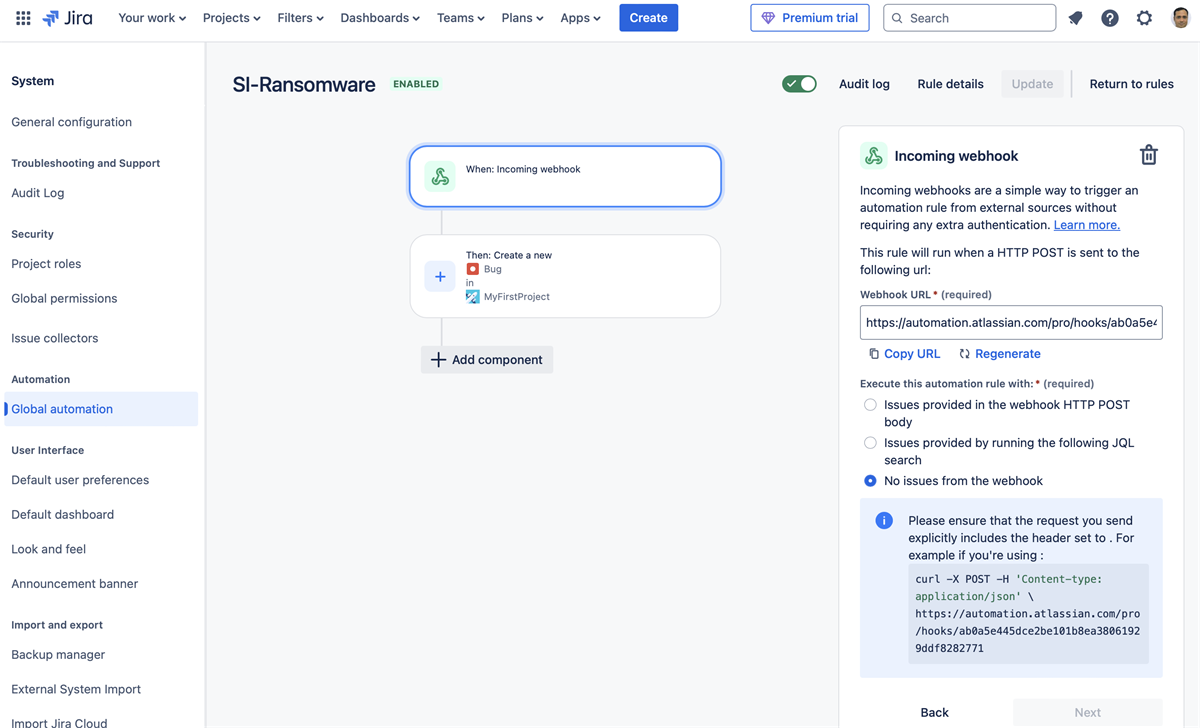Open Global automation in sidebar
This screenshot has width=1200, height=728.
point(101,409)
